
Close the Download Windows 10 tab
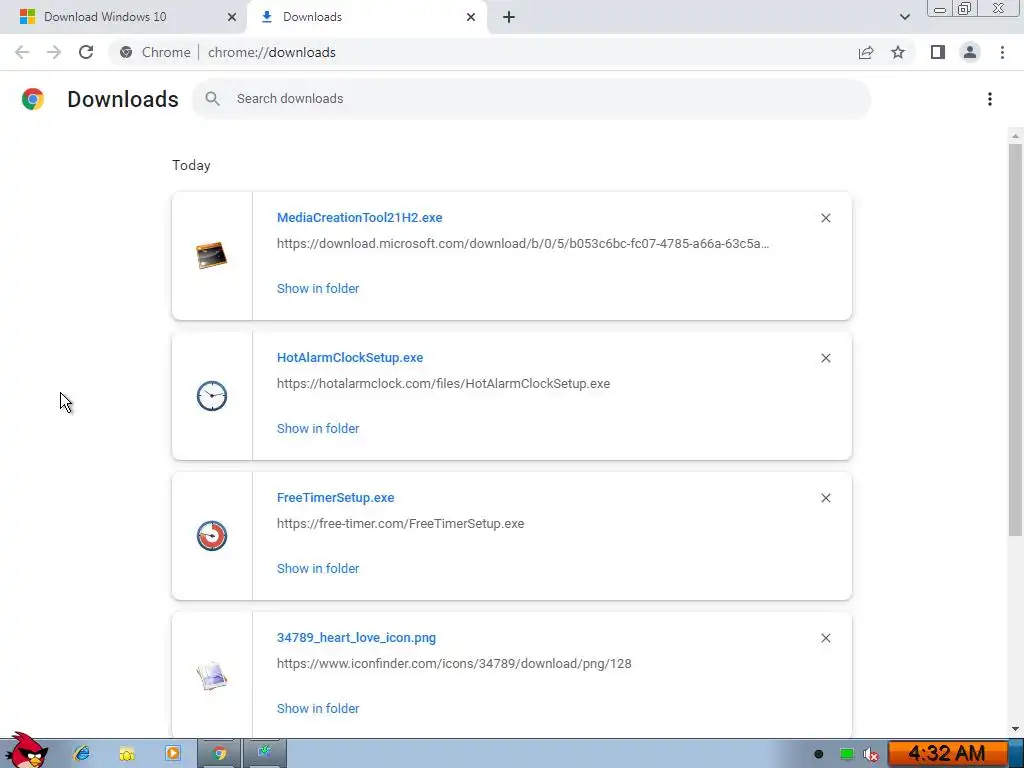pyautogui.click(x=232, y=17)
